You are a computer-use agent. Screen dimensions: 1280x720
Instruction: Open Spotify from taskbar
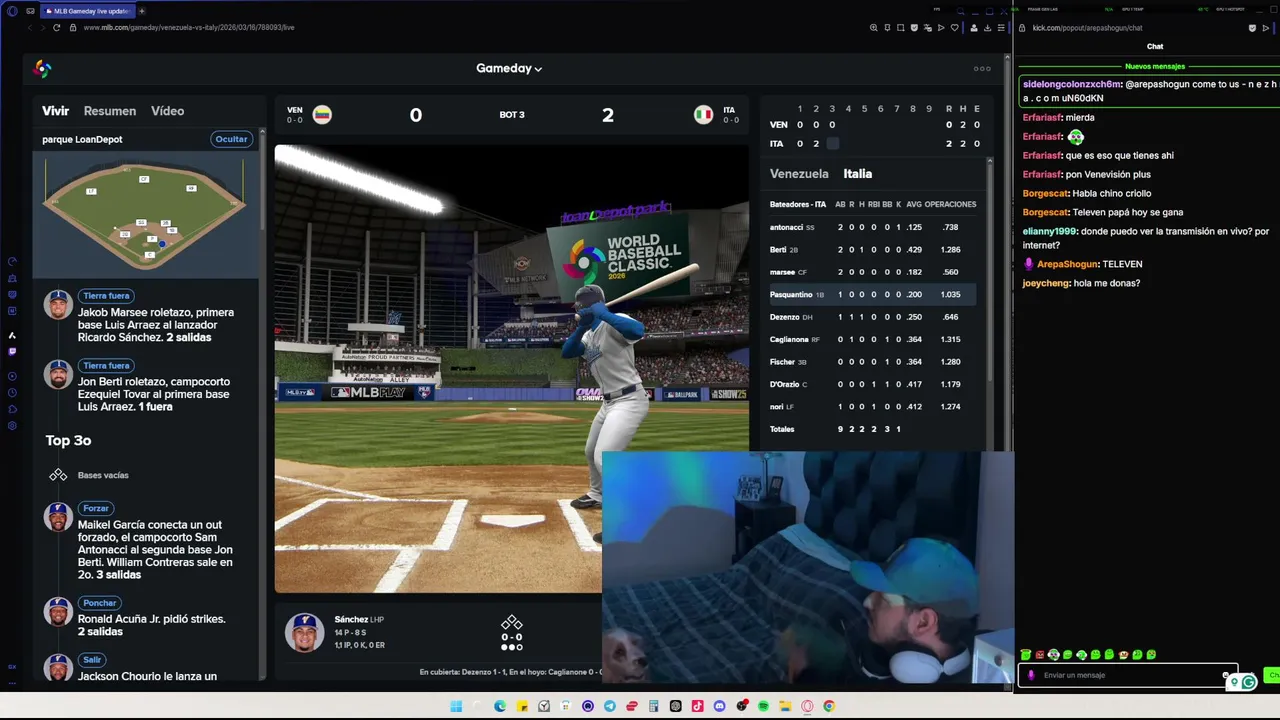tap(763, 706)
